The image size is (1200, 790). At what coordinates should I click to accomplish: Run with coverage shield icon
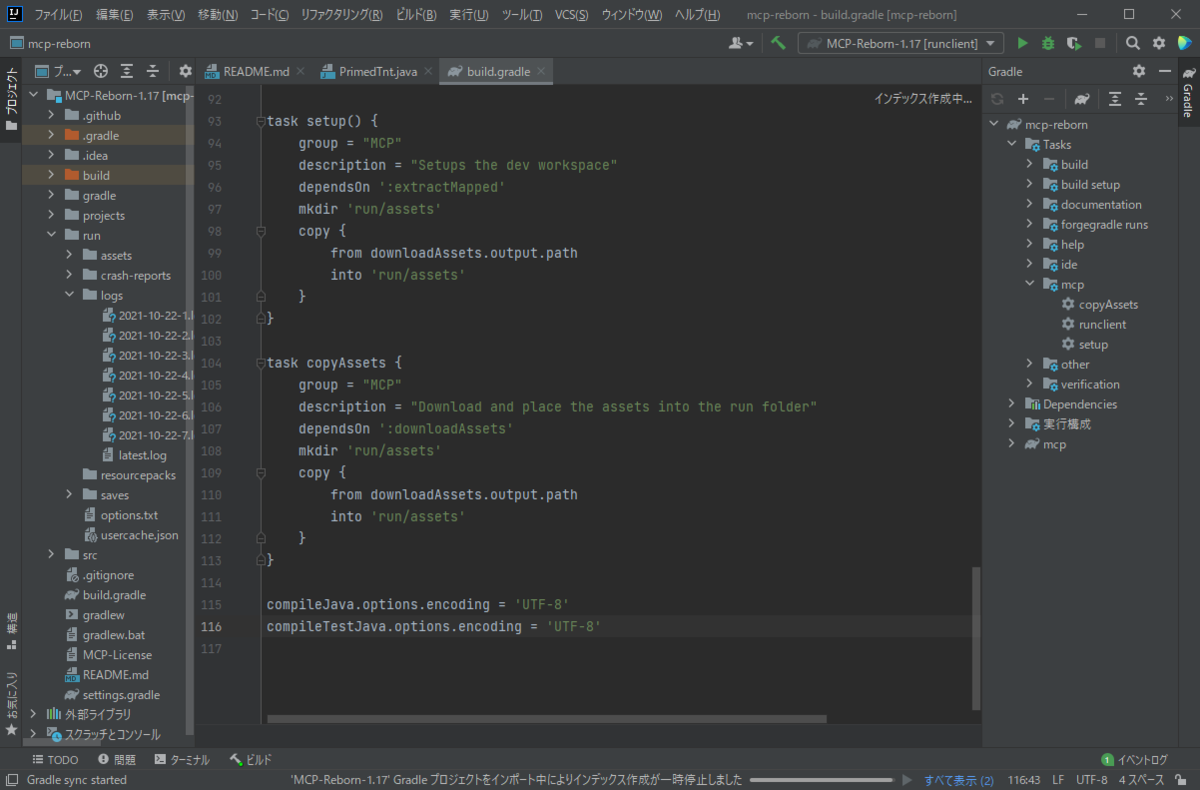pos(1074,43)
